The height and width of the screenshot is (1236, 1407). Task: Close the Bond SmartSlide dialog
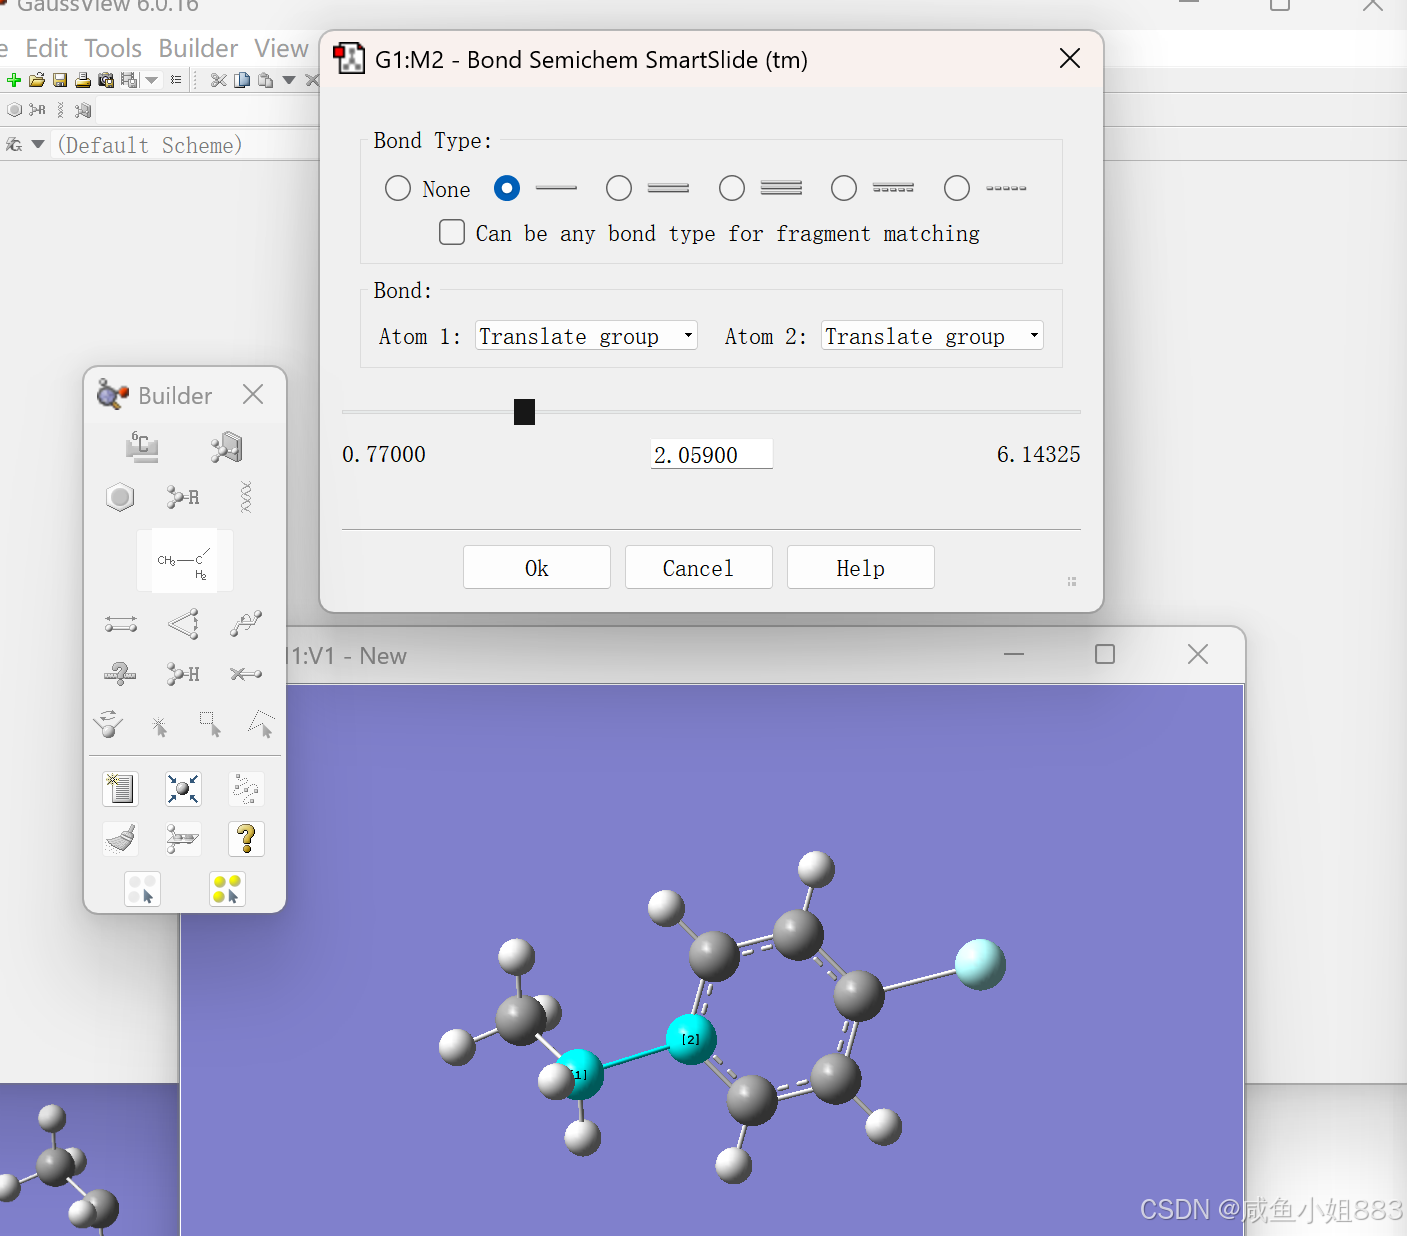pos(1070,59)
